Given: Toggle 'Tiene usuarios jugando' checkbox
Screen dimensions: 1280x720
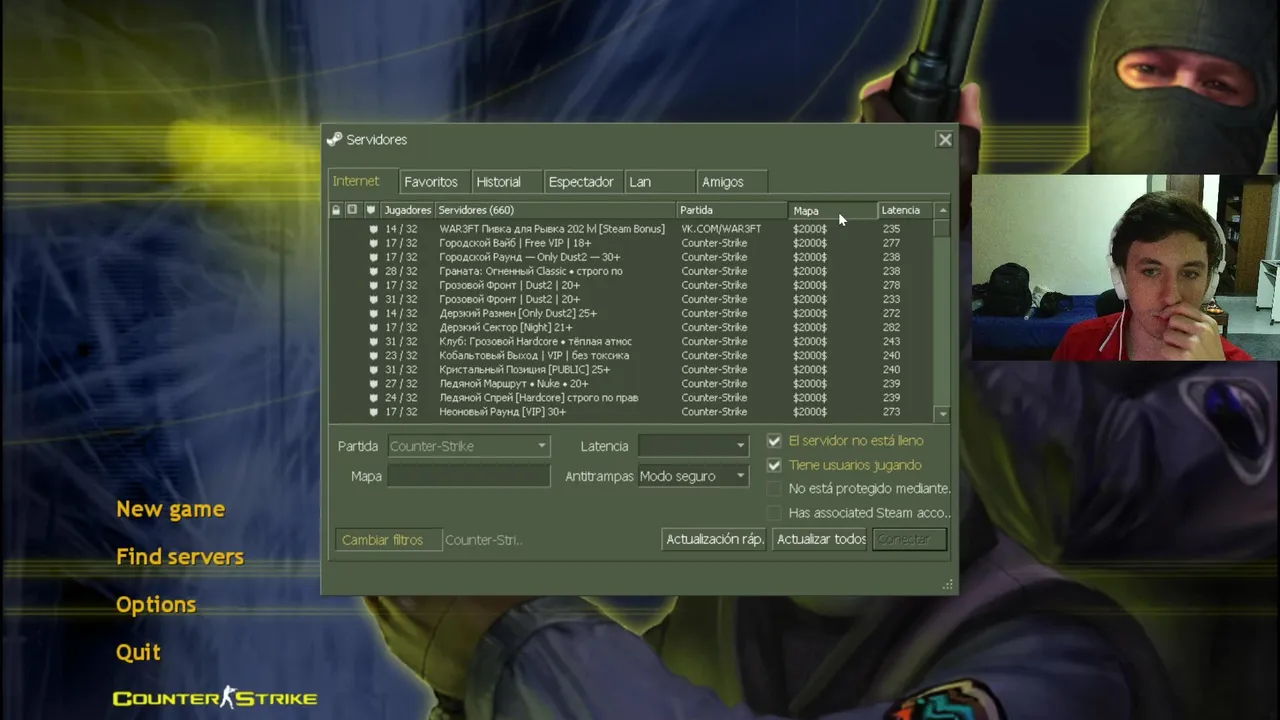Looking at the screenshot, I should click(774, 465).
